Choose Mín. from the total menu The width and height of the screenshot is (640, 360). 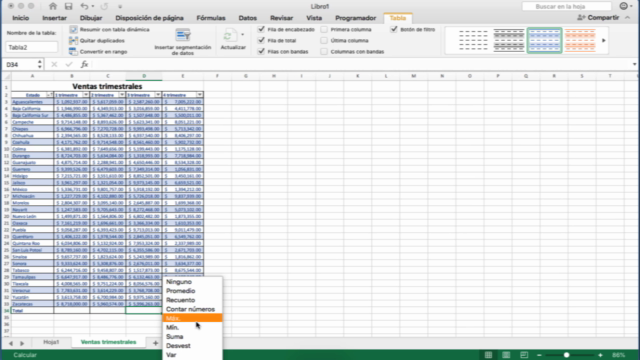click(x=192, y=327)
